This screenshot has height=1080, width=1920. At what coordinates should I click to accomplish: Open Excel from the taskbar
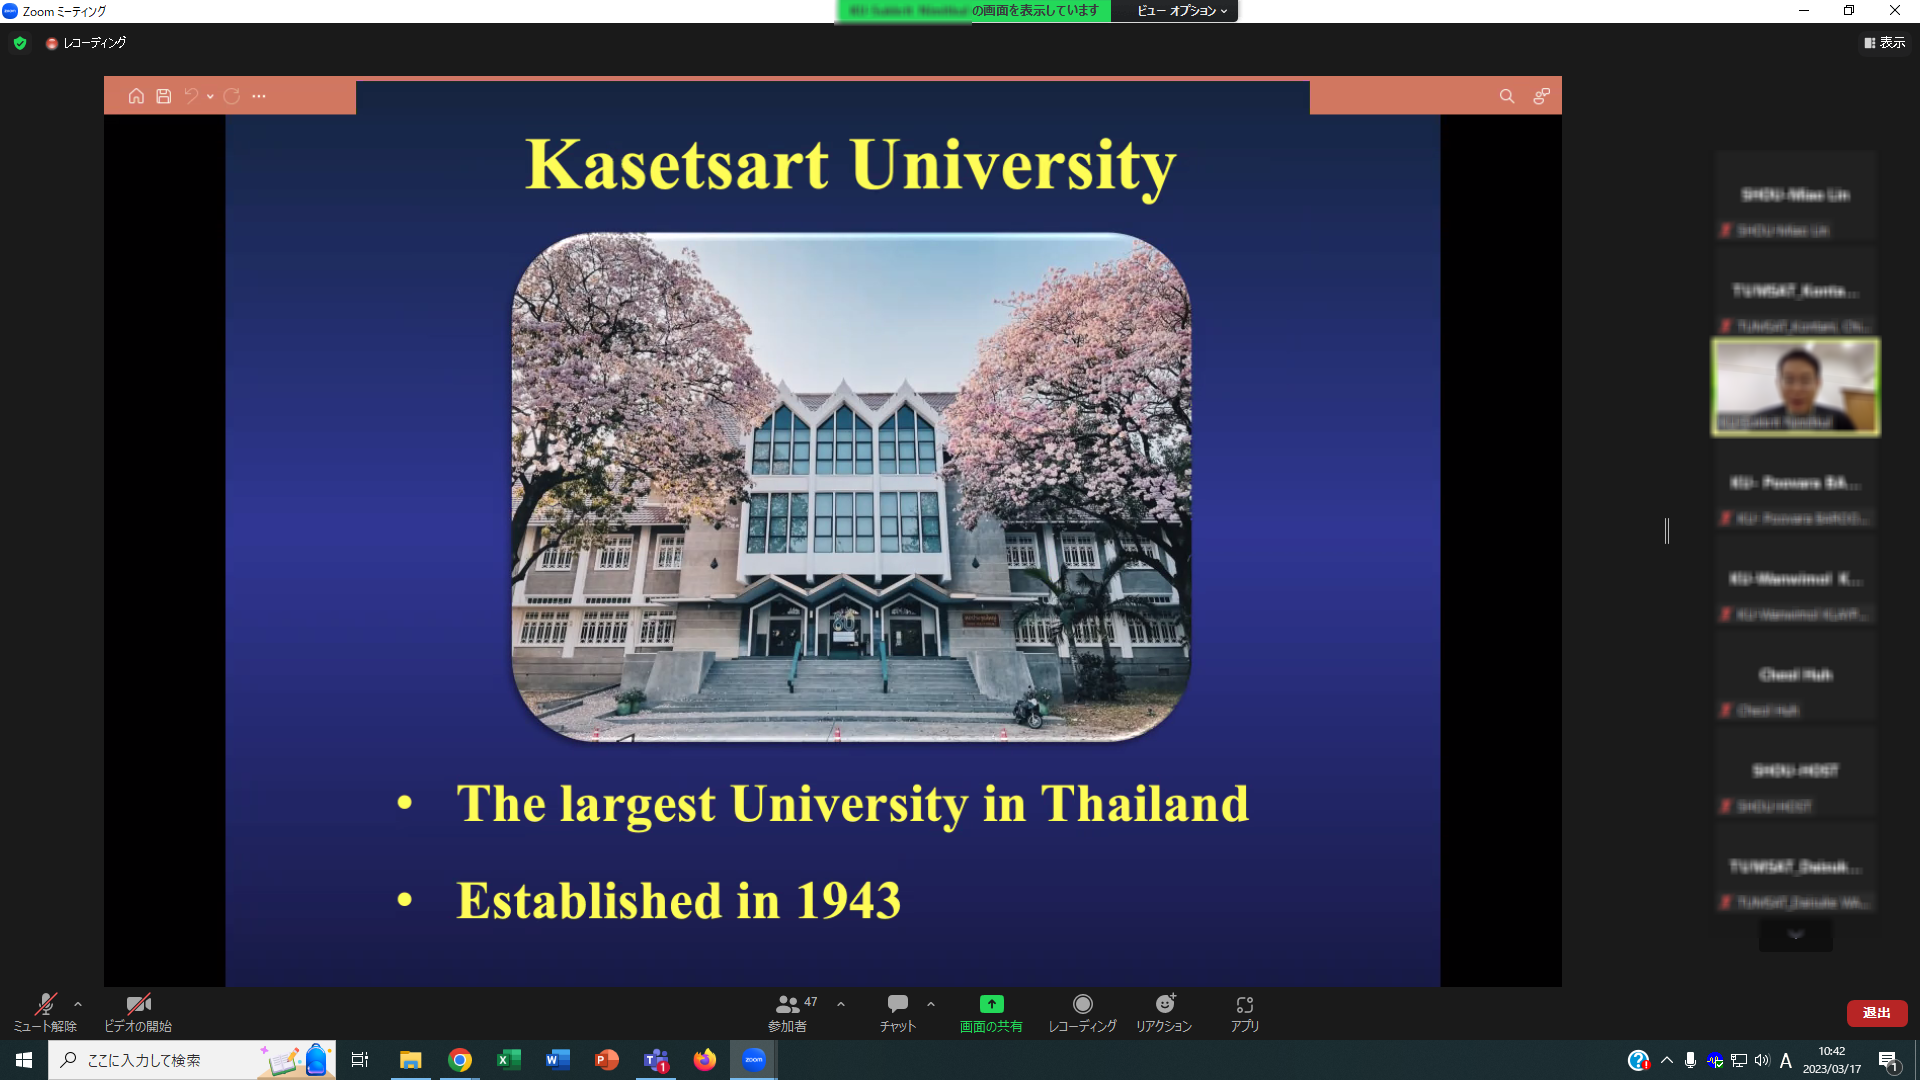[x=509, y=1060]
